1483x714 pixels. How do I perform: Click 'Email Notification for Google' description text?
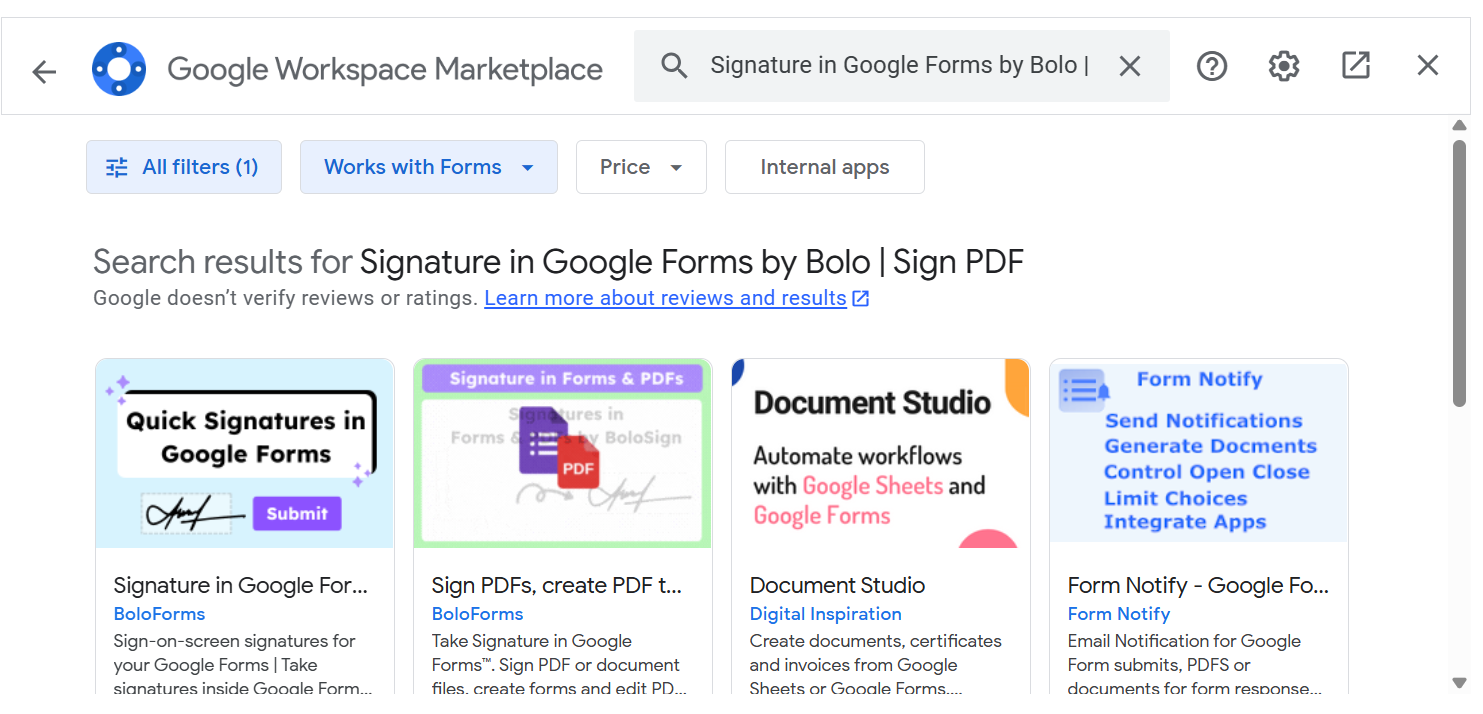[x=1185, y=641]
